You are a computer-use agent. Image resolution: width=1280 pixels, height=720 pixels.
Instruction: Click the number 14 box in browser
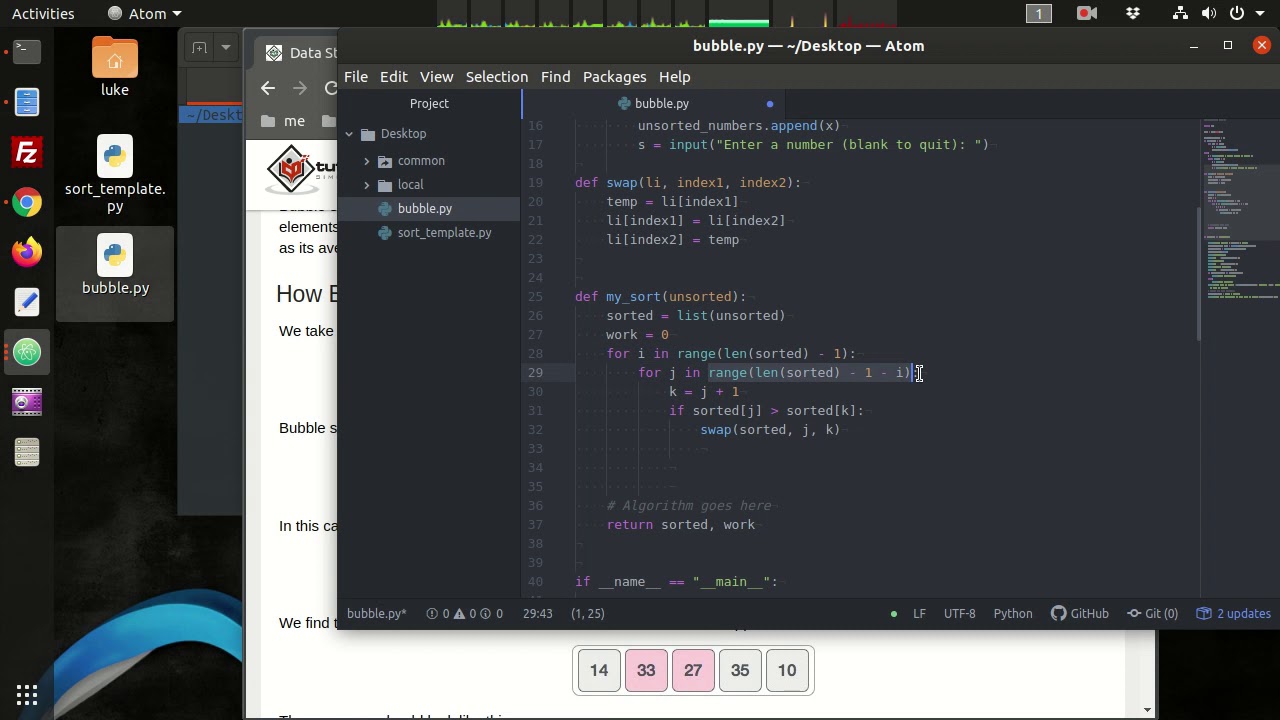(599, 670)
